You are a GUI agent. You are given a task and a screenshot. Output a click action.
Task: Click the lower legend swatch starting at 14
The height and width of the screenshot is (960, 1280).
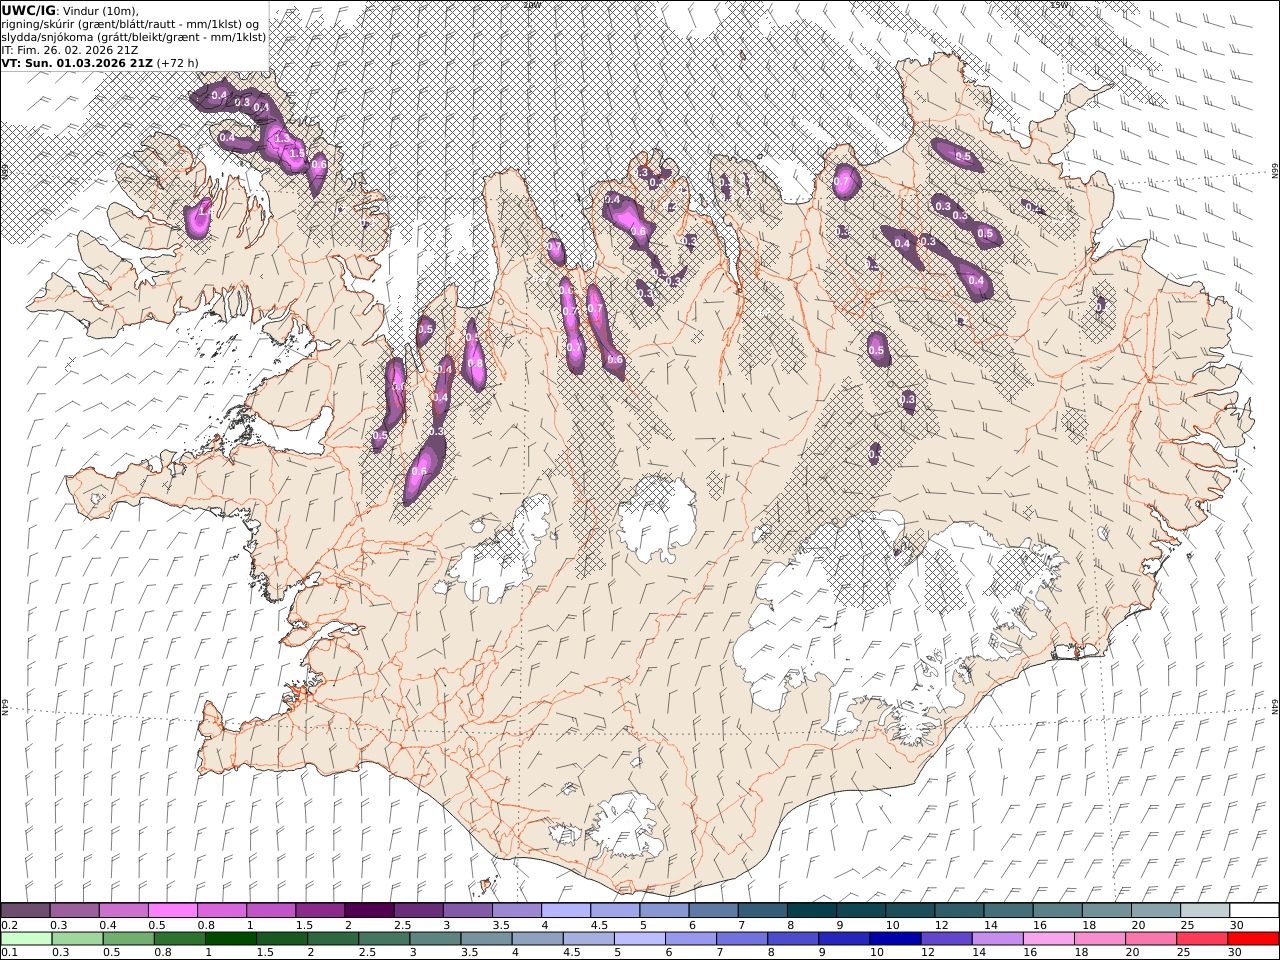(996, 938)
